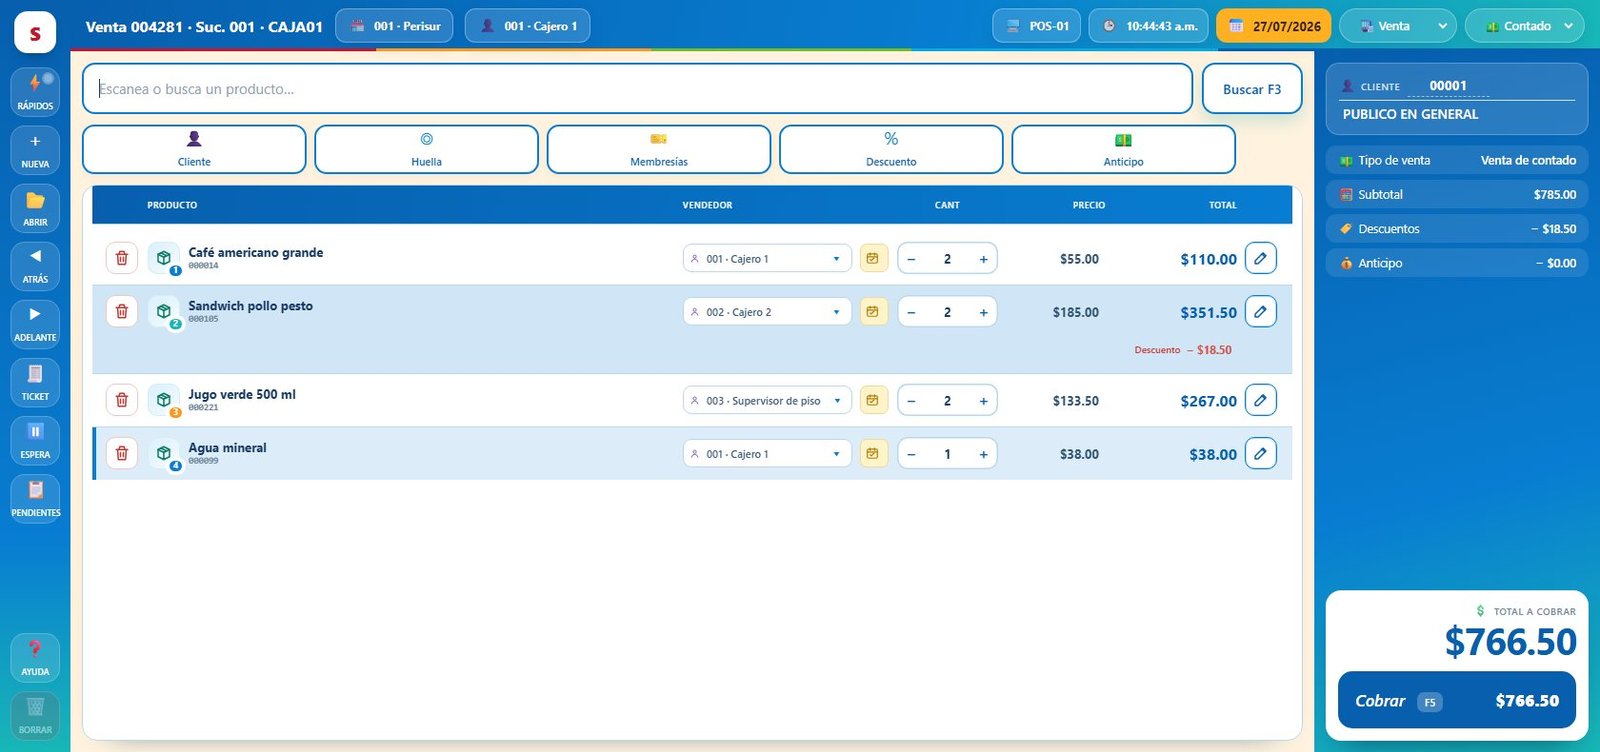Go forward with the Adelante arrow

click(x=35, y=324)
